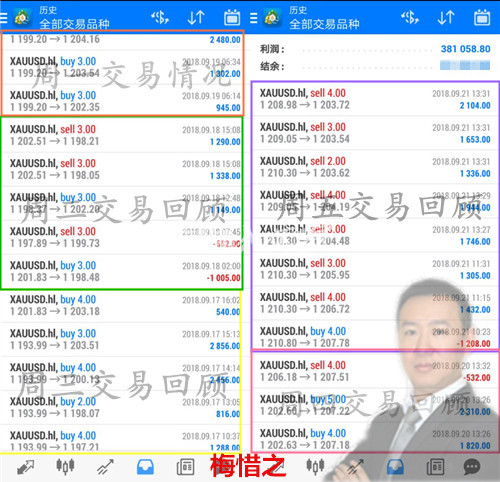Select the profit total 381 058.80
The height and width of the screenshot is (482, 500).
[465, 49]
